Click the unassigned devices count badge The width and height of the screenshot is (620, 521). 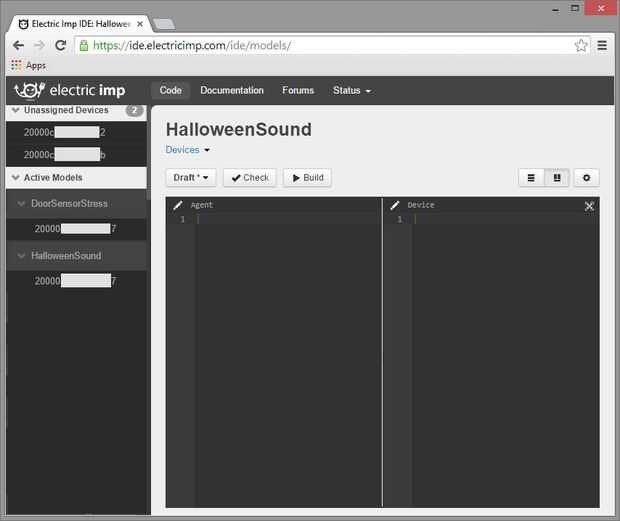coord(134,110)
